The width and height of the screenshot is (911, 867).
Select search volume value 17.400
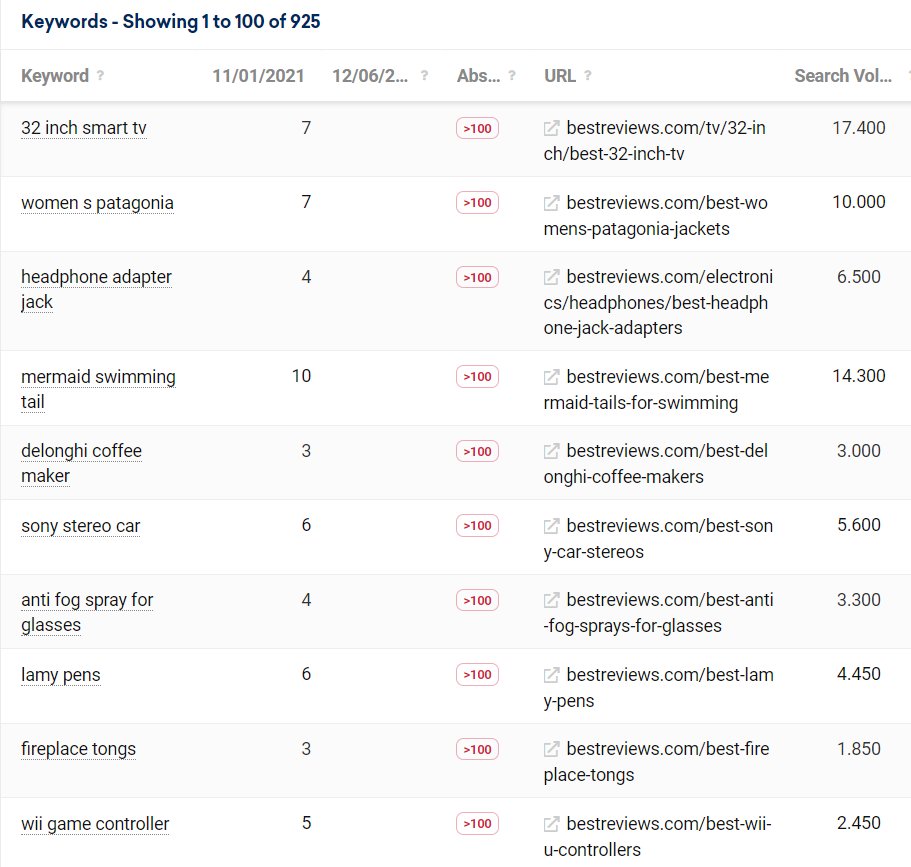coord(859,128)
